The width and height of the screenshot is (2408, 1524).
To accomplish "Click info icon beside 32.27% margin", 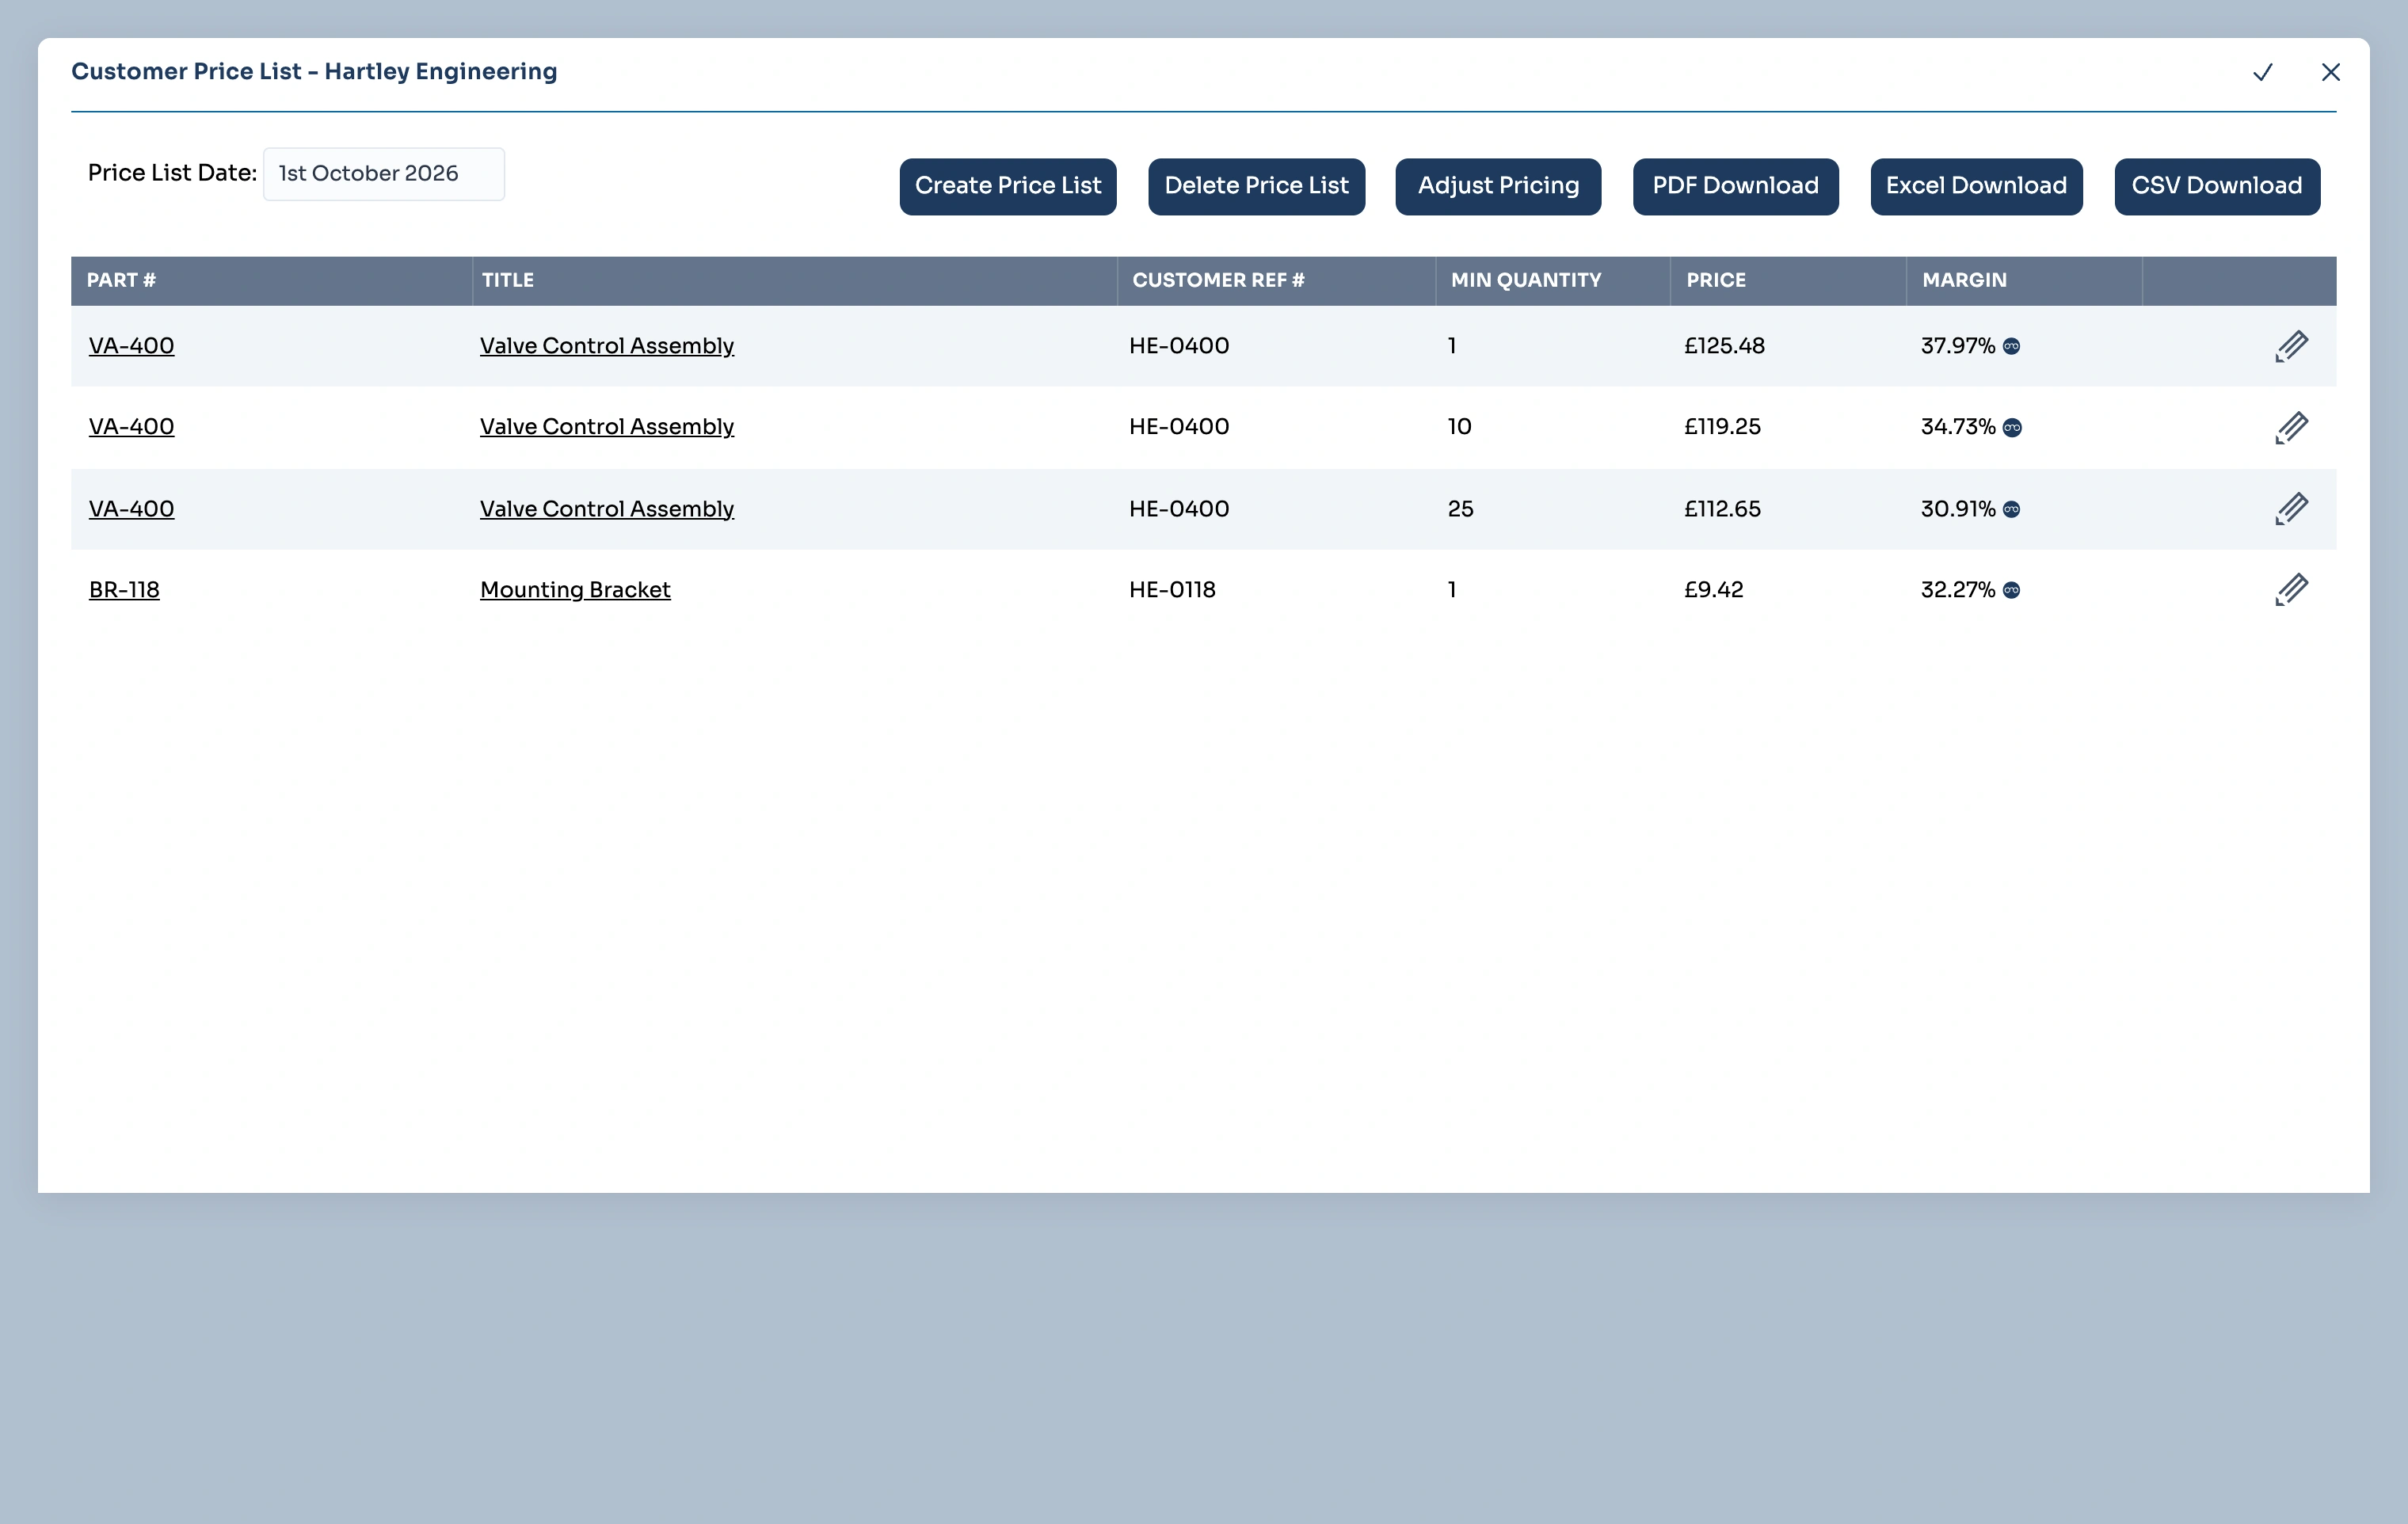I will 2012,590.
